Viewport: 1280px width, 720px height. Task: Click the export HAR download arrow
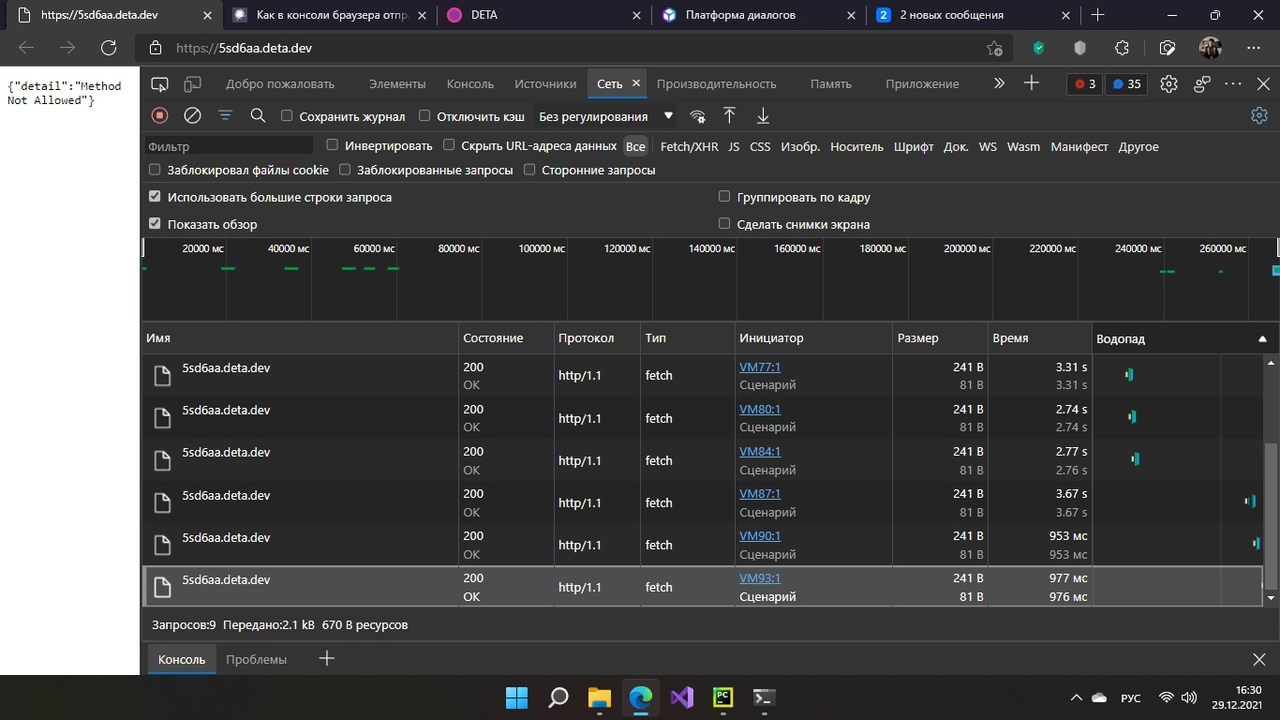click(x=763, y=116)
